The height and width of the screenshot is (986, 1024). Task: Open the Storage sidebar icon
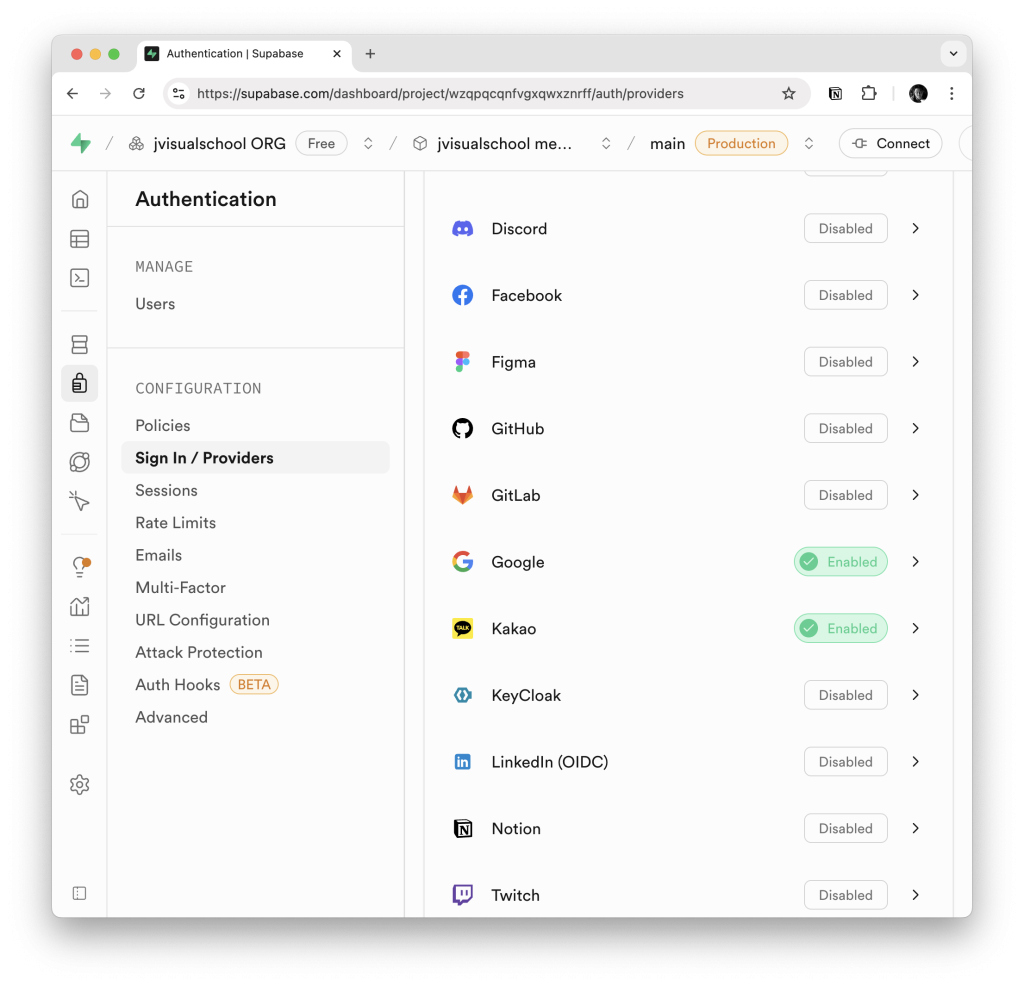80,423
